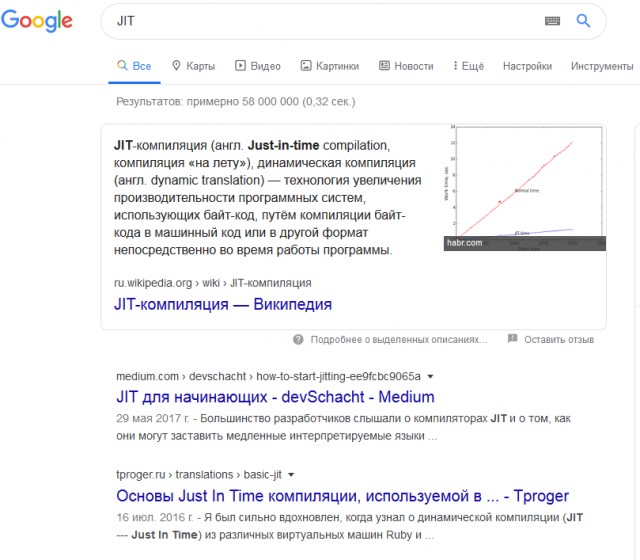Image resolution: width=640 pixels, height=560 pixels.
Task: Switch to the Видео tab
Action: click(x=258, y=66)
